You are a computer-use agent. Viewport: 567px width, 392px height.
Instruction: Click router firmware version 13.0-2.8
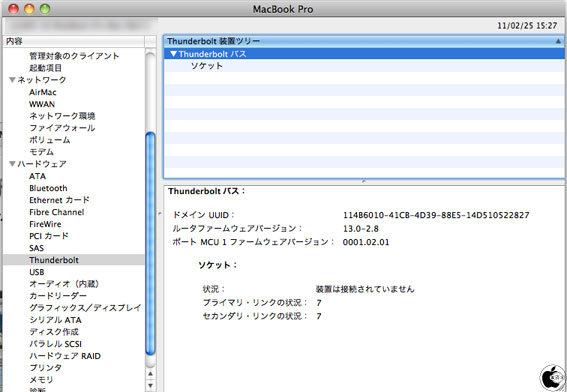361,229
